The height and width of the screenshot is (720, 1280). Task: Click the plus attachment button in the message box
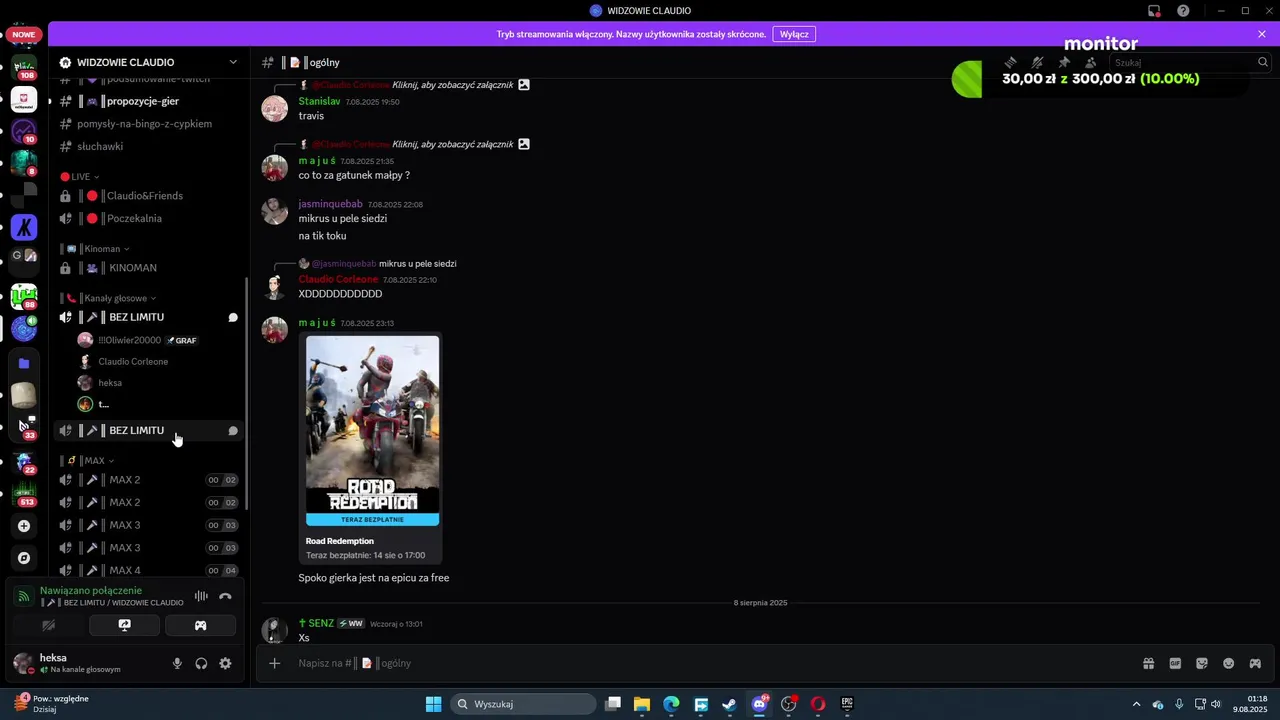pos(275,663)
